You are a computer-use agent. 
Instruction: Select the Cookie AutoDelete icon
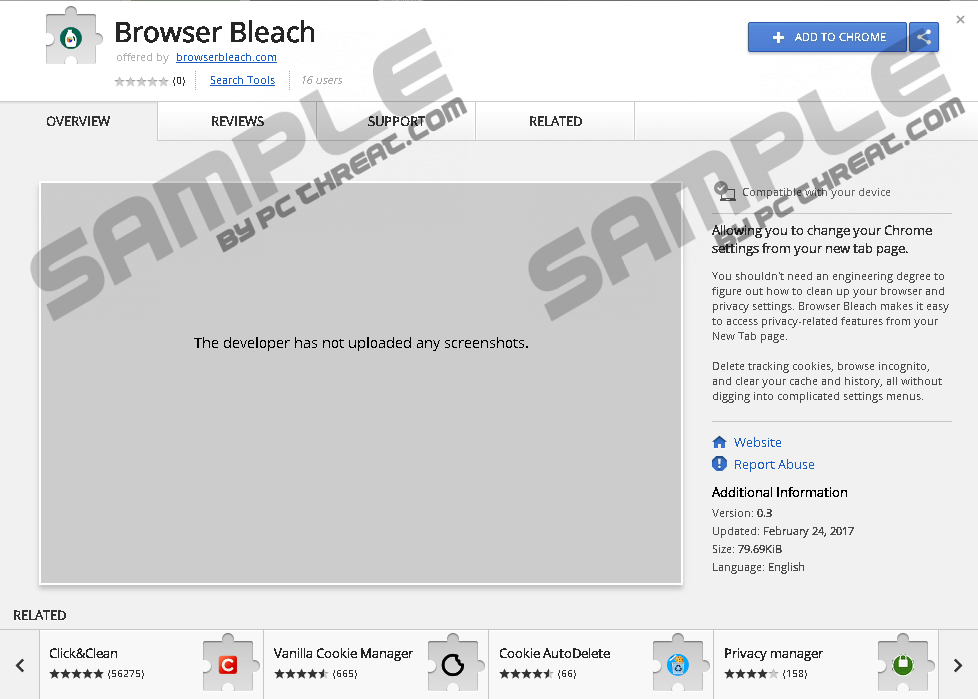677,664
